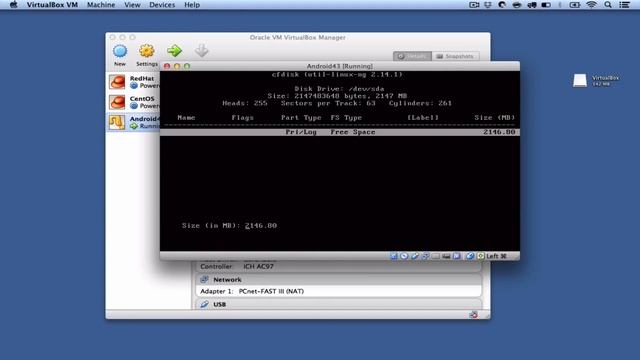Screen dimensions: 640x360
Task: Click the mouse integration status icon
Action: (x=470, y=256)
